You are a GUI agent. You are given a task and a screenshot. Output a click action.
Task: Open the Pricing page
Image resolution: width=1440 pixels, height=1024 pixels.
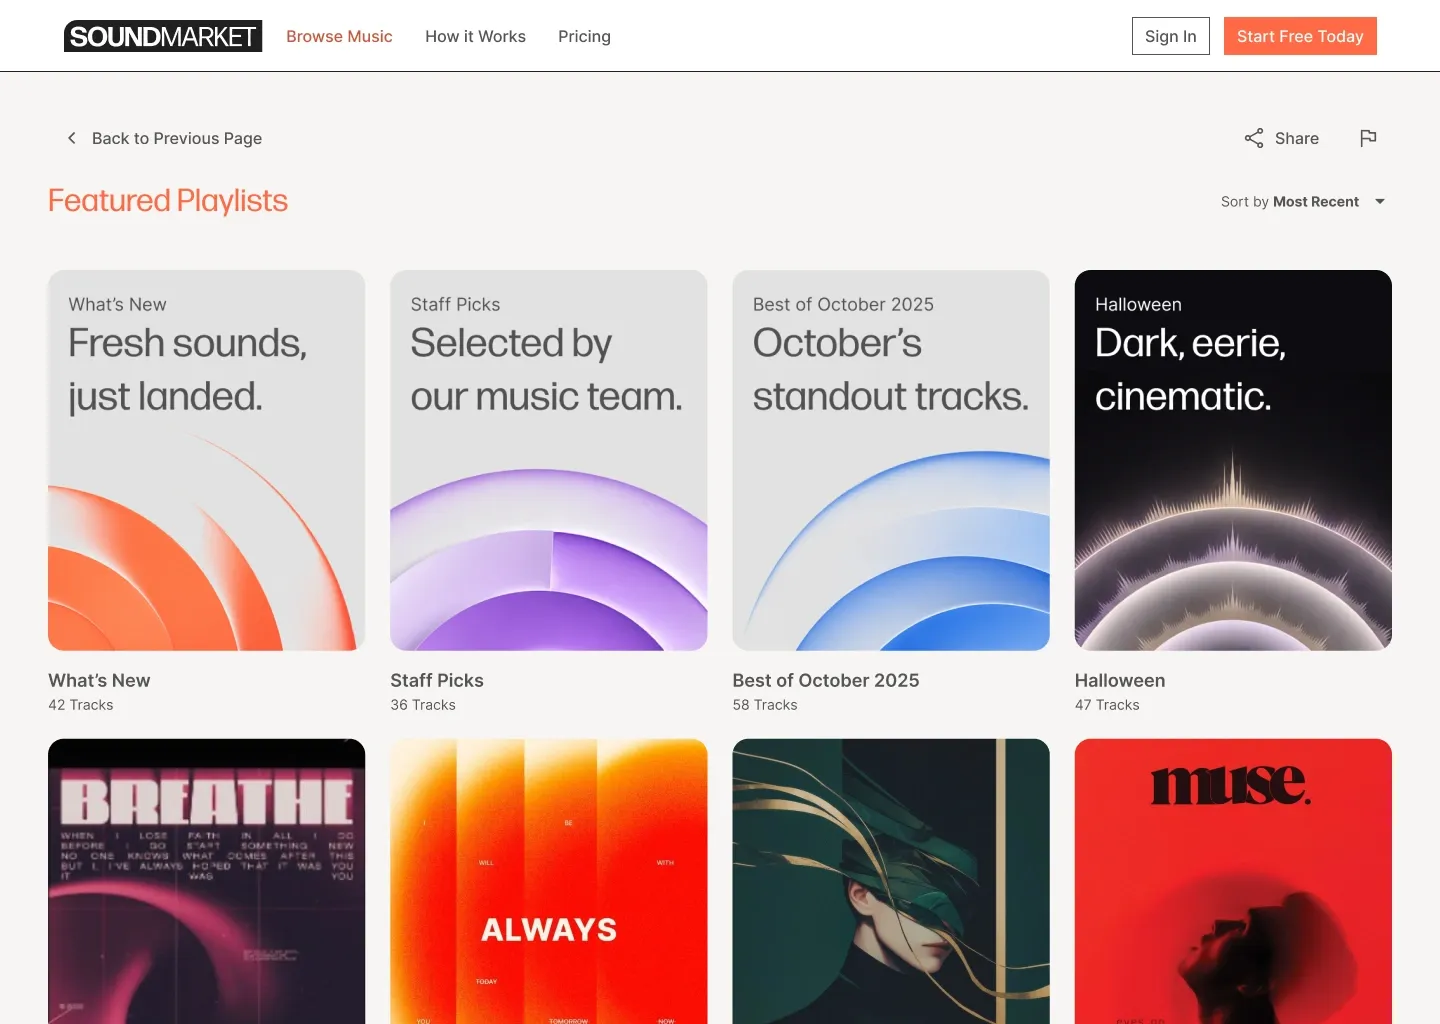coord(584,36)
